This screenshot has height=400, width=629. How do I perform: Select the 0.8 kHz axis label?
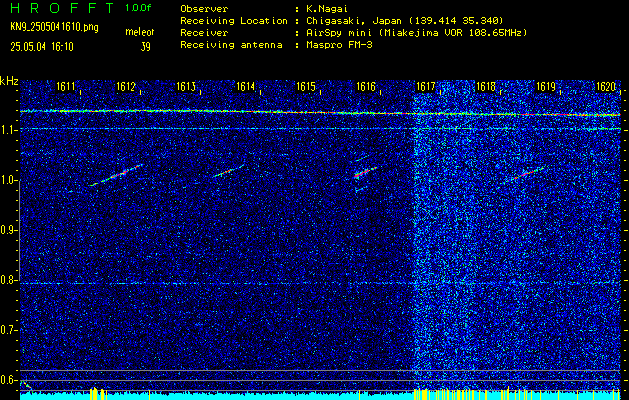coord(8,280)
